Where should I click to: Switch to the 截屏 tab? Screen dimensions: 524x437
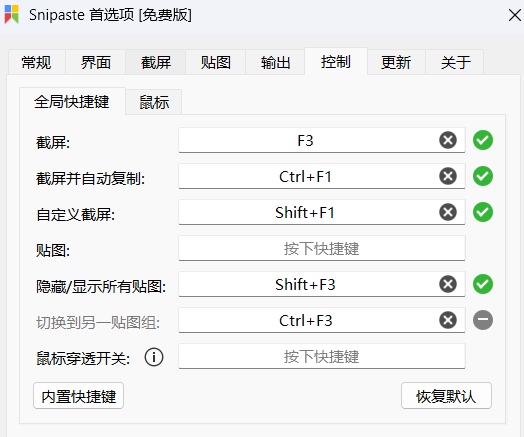(x=156, y=62)
